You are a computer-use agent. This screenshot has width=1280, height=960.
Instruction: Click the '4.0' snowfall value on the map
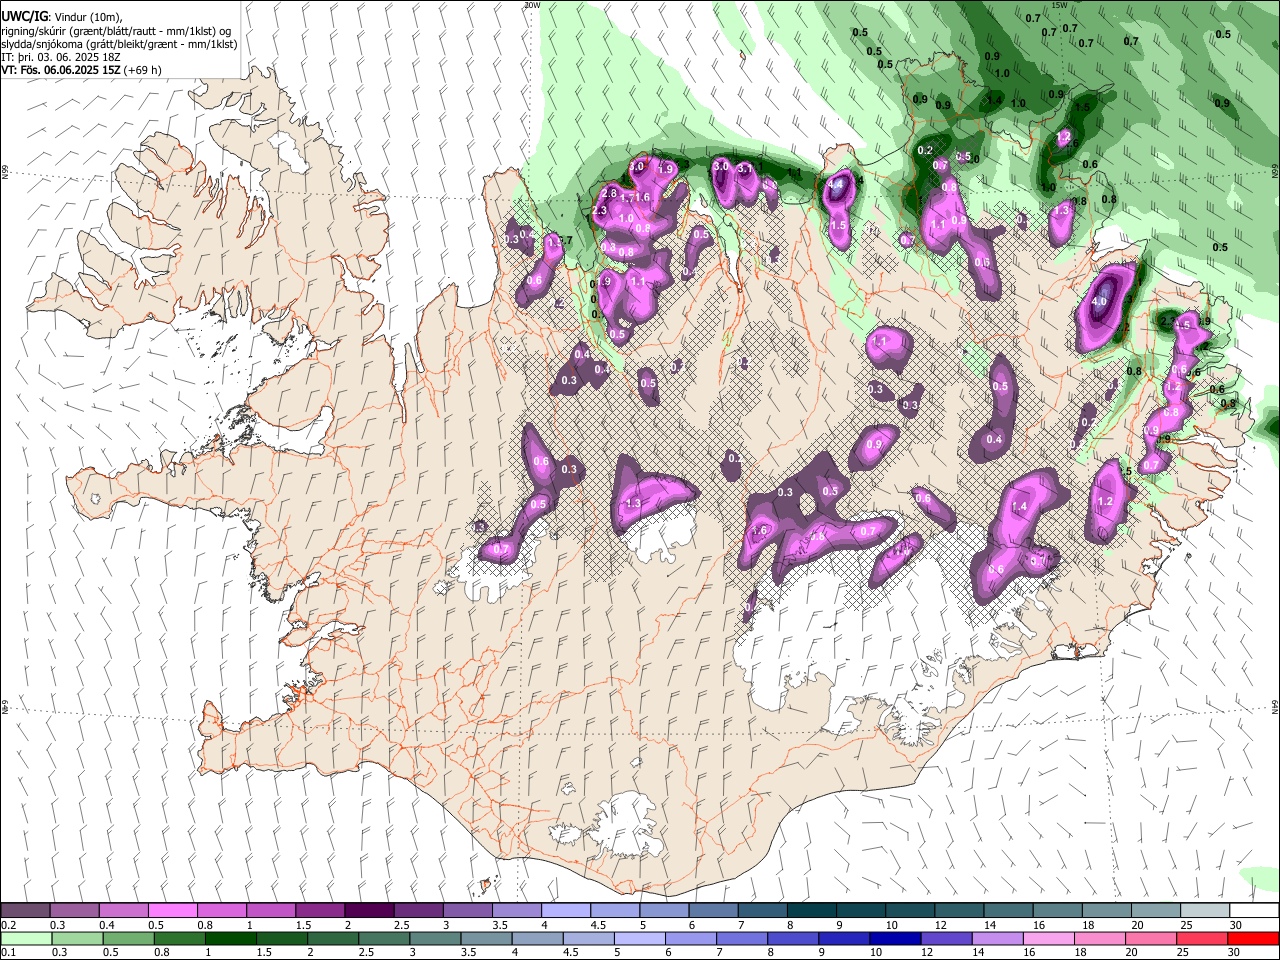[1099, 301]
